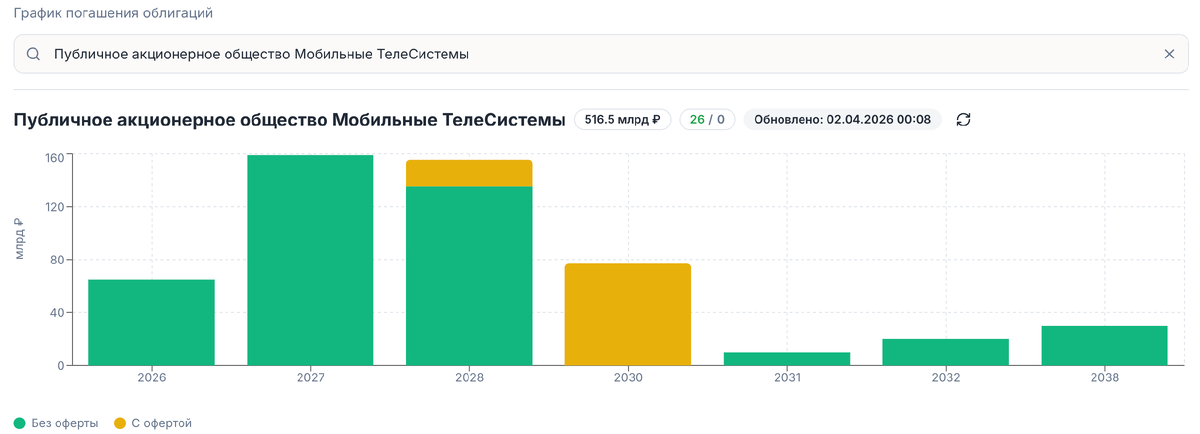Click the 'График погашения облигаций' heading
Viewport: 1200px width, 434px height.
113,14
